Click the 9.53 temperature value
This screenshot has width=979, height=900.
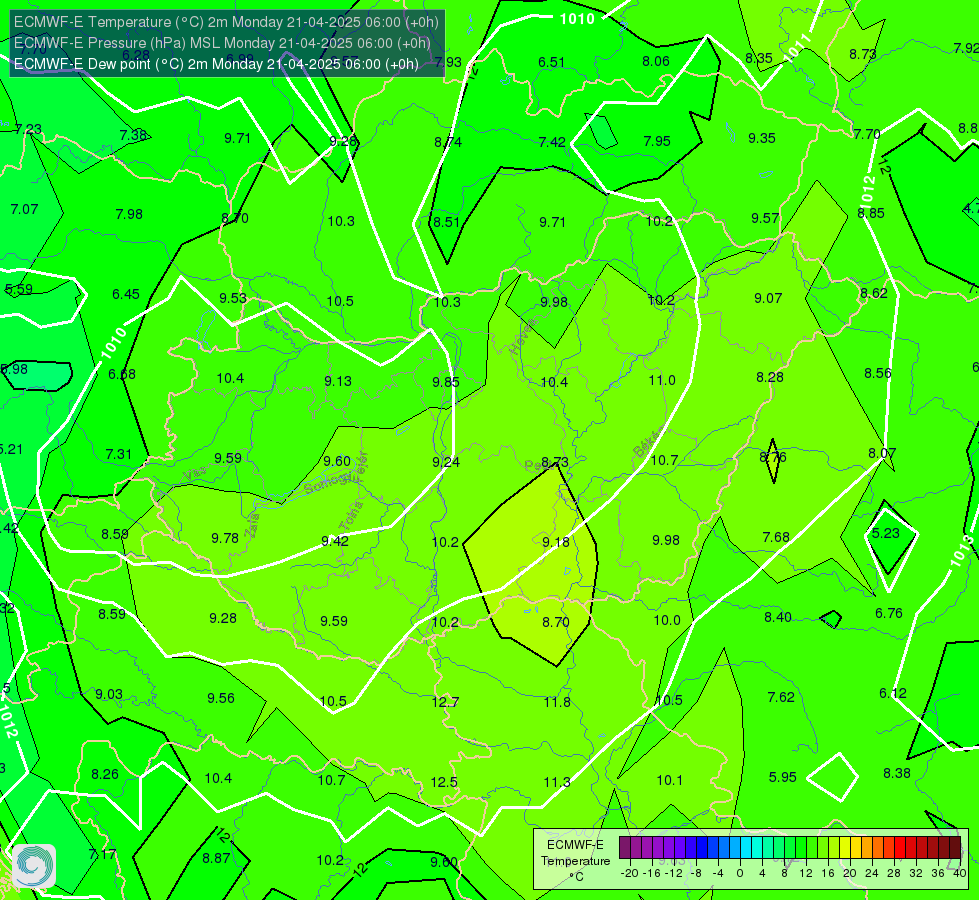[x=233, y=298]
